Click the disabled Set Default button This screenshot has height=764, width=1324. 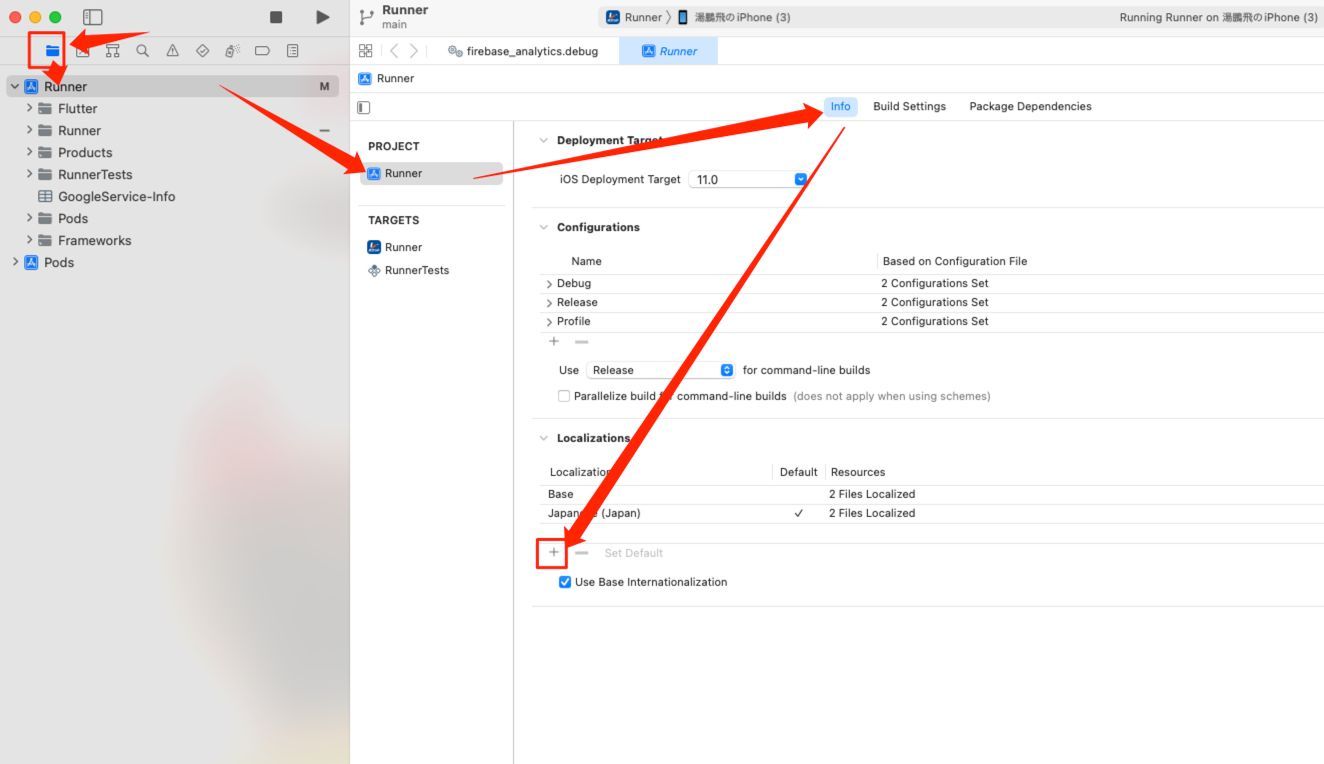633,553
